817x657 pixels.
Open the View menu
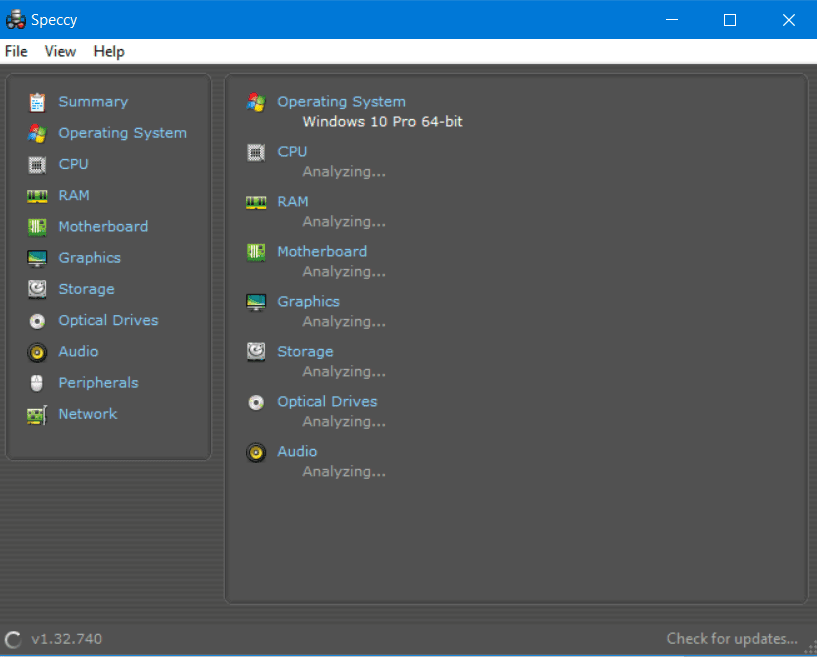point(60,51)
